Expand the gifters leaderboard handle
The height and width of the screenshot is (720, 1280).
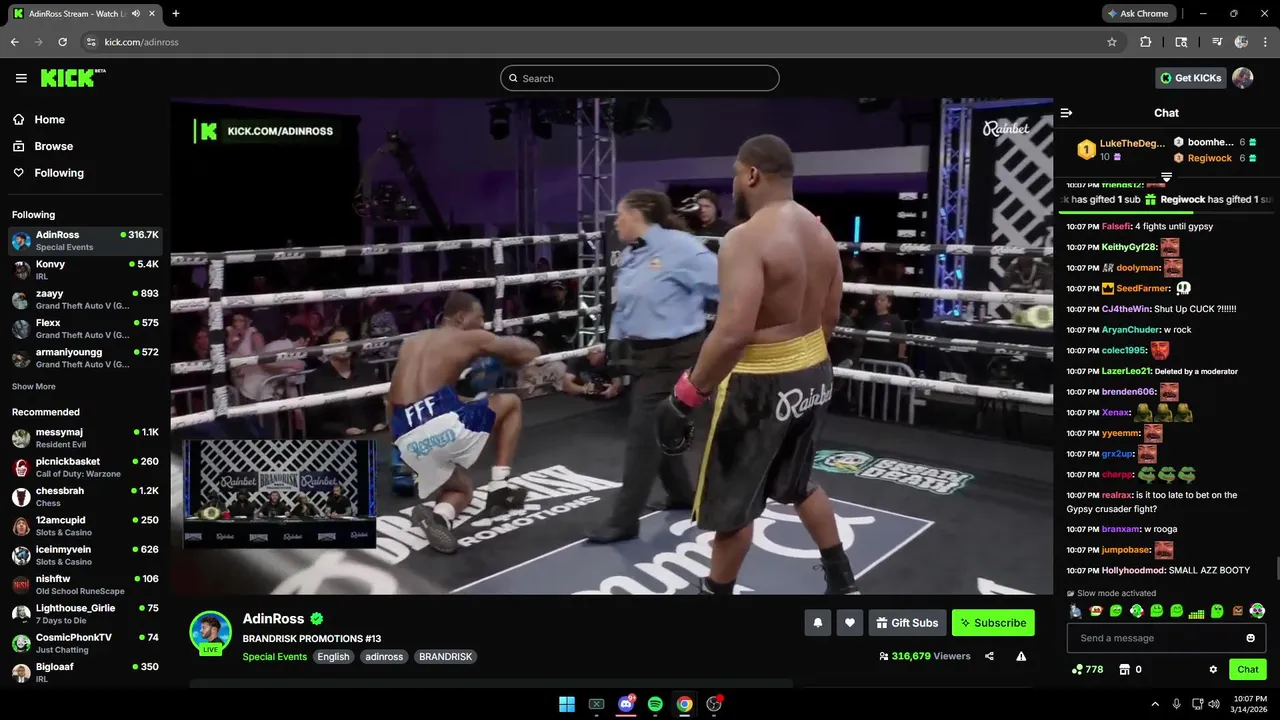[1166, 176]
